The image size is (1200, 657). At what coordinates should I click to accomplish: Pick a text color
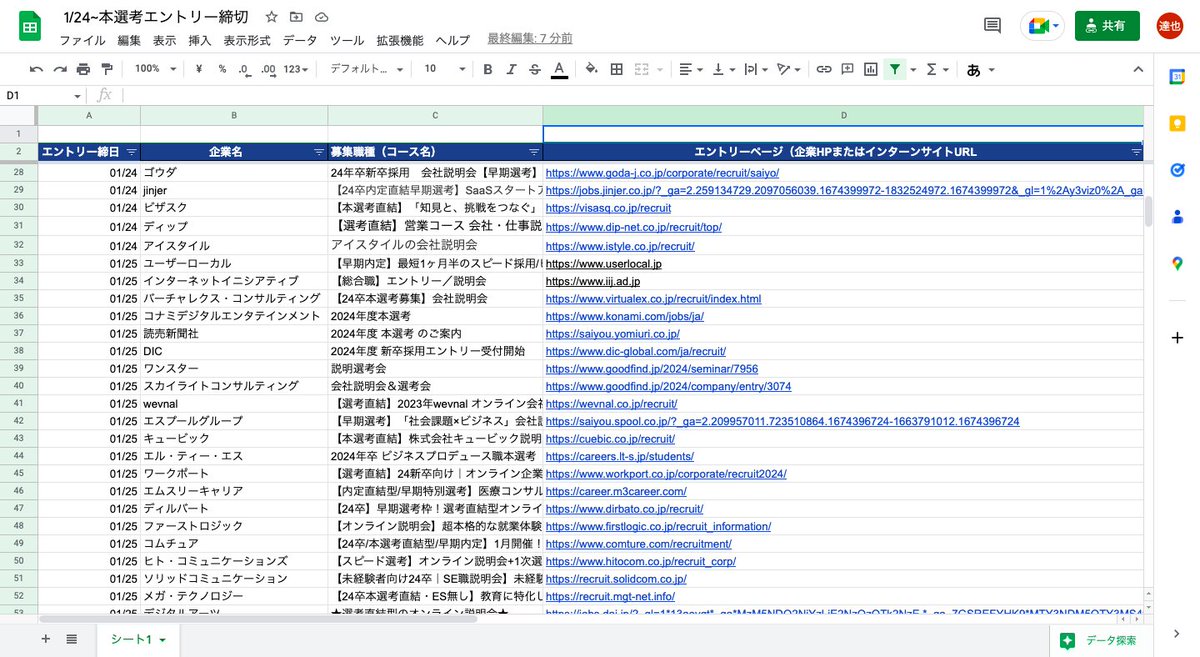click(x=559, y=69)
